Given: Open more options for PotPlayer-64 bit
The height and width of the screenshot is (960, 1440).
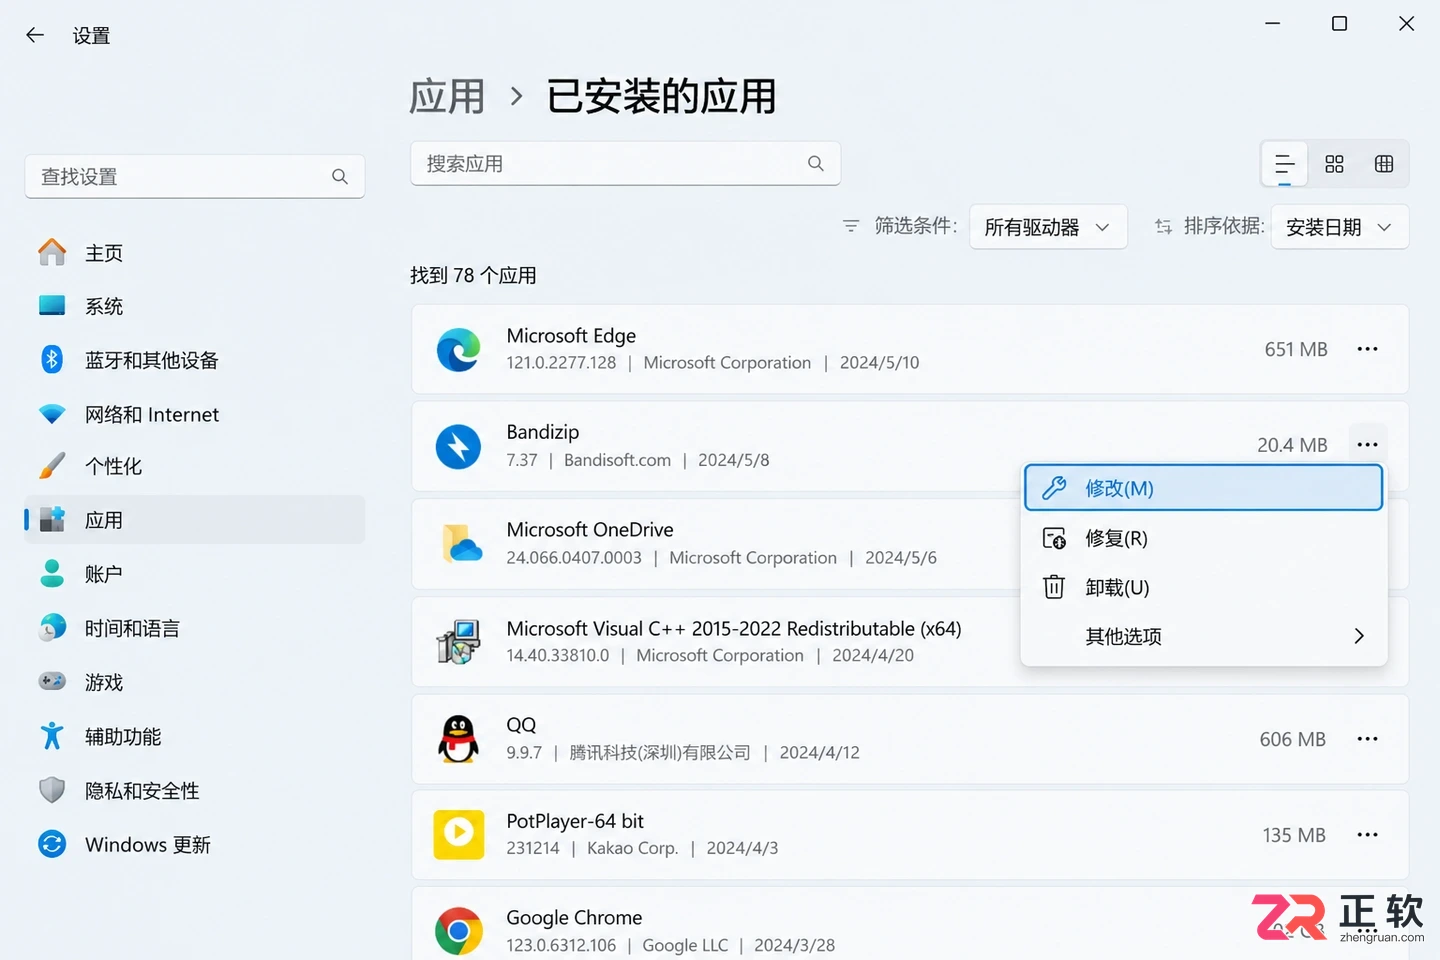Looking at the screenshot, I should tap(1367, 835).
